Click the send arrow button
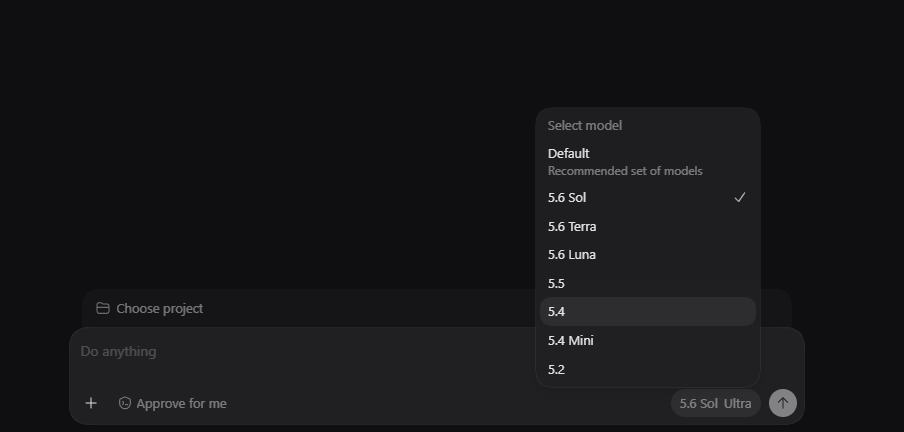 pyautogui.click(x=782, y=403)
